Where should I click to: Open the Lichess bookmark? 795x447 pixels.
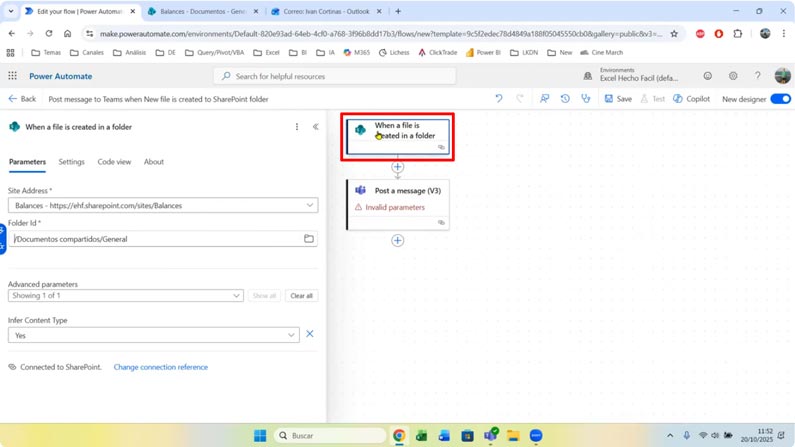[394, 52]
